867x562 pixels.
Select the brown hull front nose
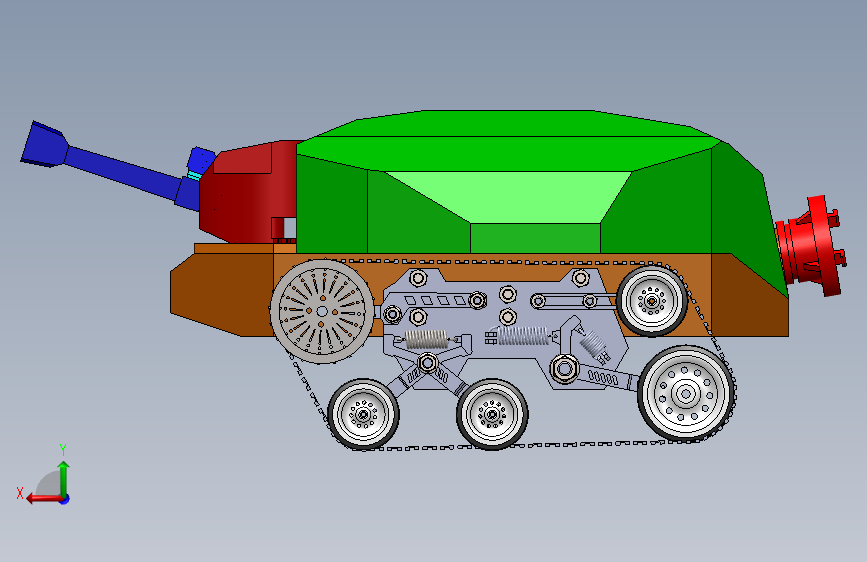coord(222,294)
